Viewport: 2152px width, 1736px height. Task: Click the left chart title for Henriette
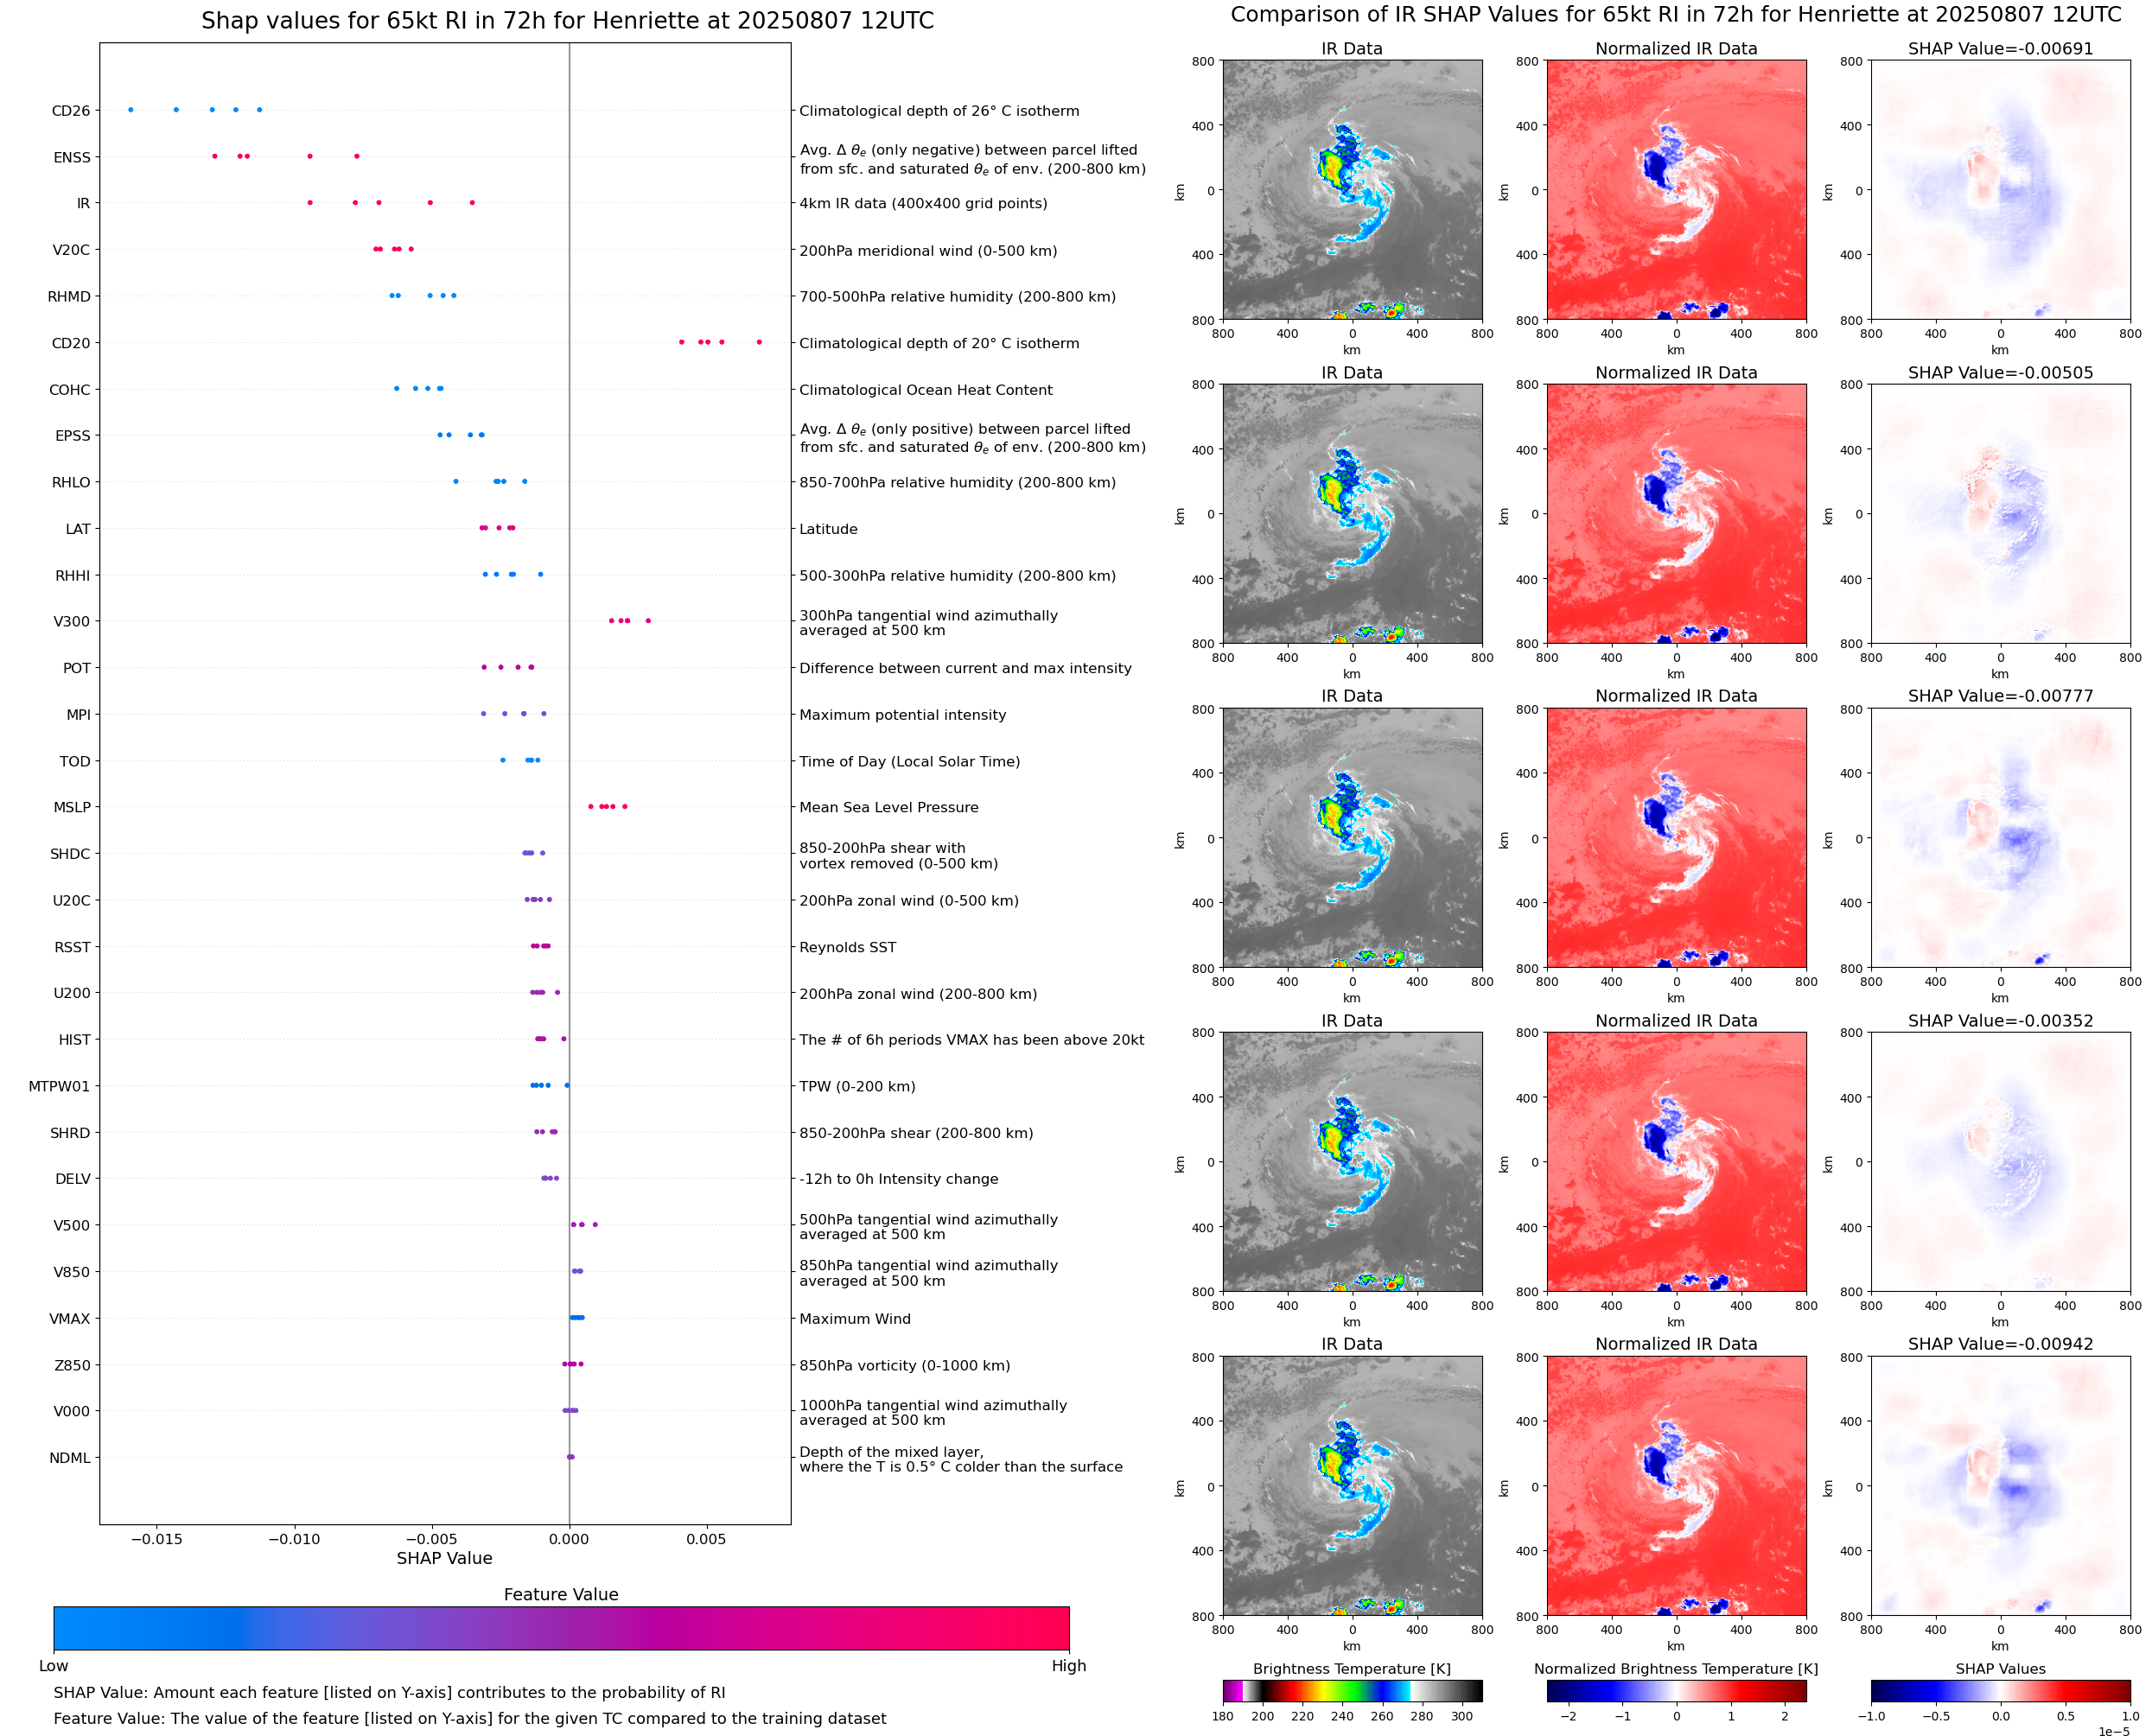pos(567,21)
